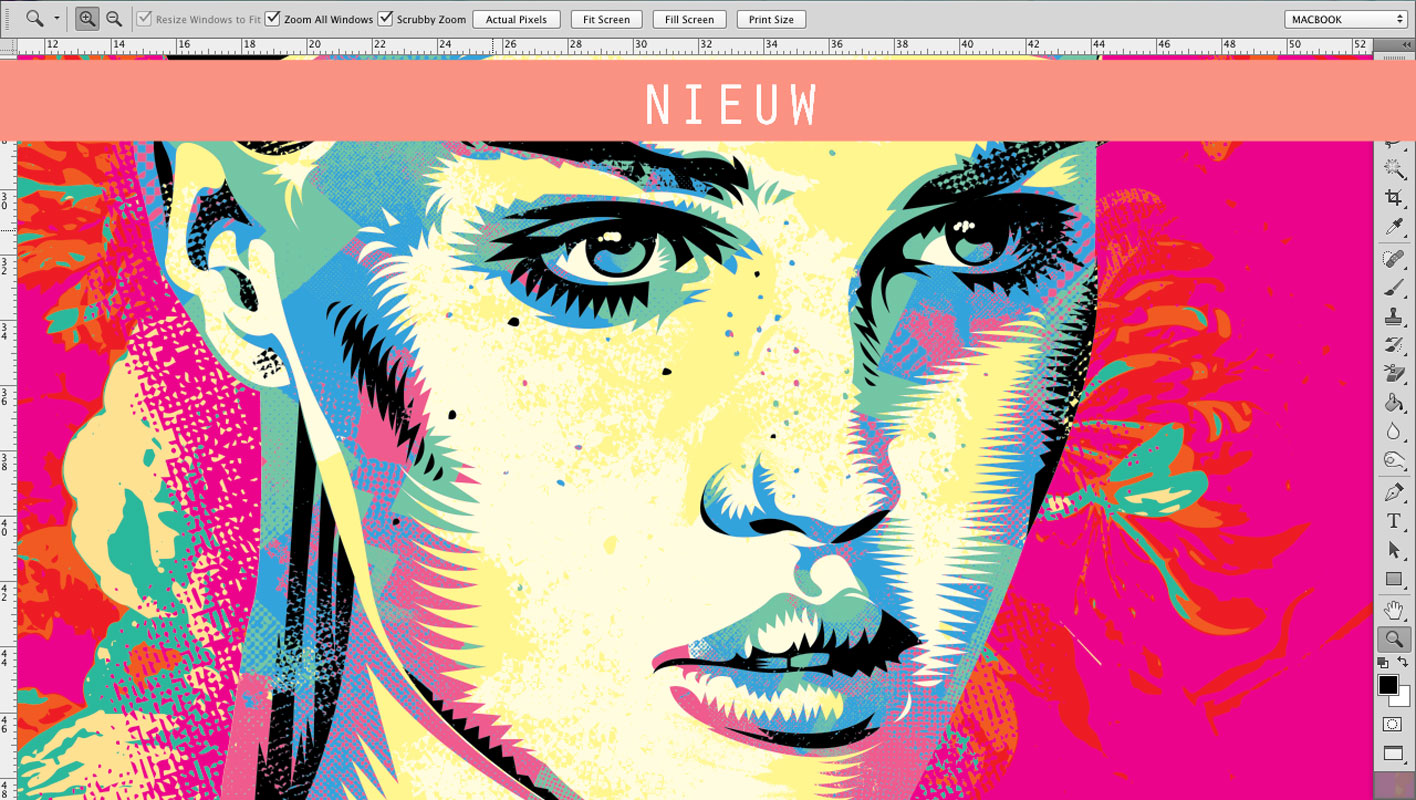Select the Type tool
This screenshot has width=1416, height=800.
1393,521
